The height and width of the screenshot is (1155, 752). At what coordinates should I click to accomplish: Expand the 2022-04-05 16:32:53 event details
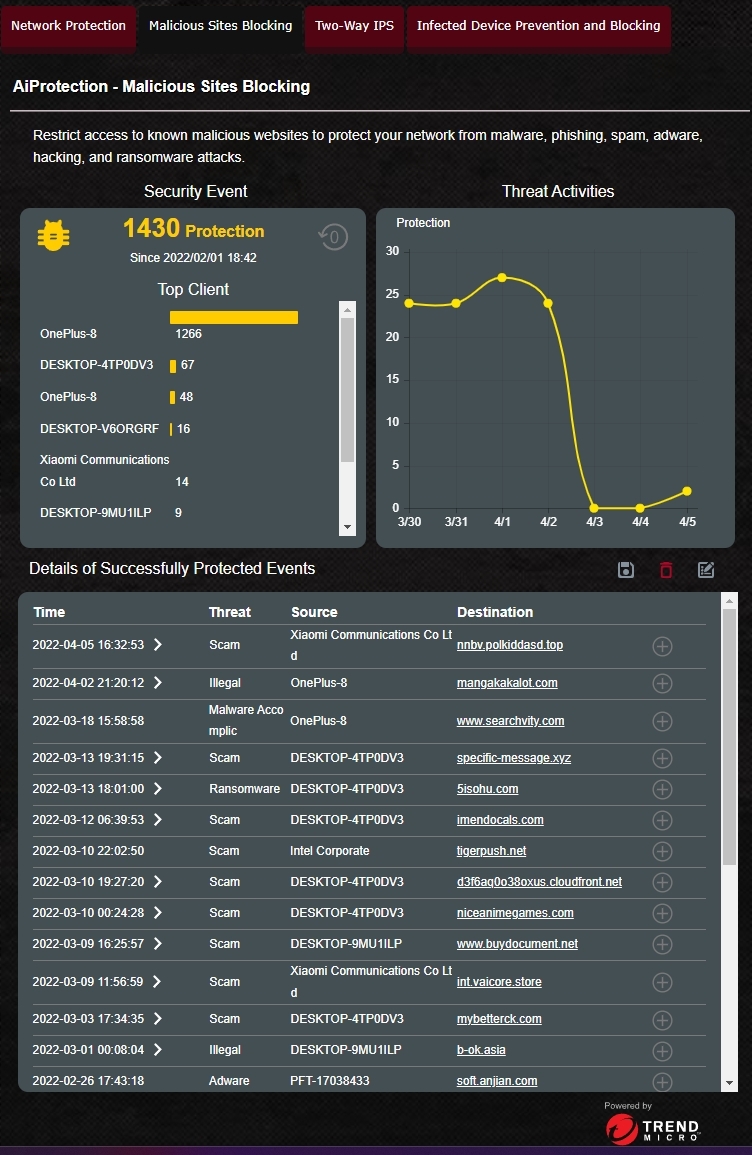tap(158, 645)
